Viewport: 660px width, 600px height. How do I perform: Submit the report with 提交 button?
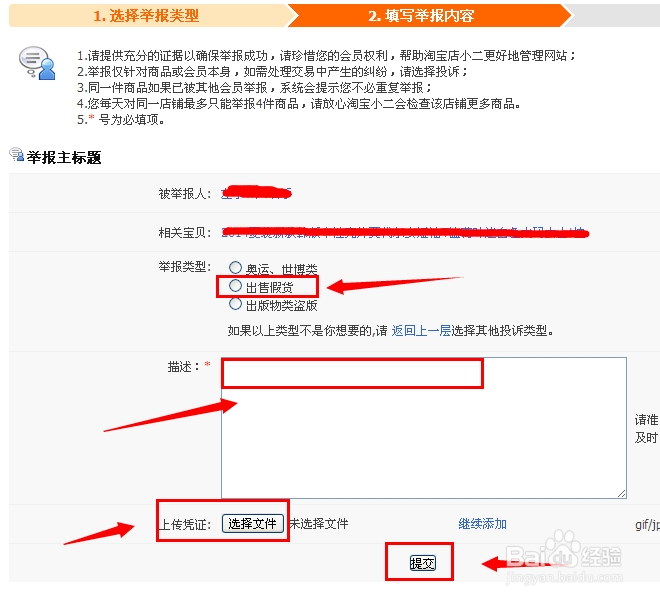click(x=423, y=563)
